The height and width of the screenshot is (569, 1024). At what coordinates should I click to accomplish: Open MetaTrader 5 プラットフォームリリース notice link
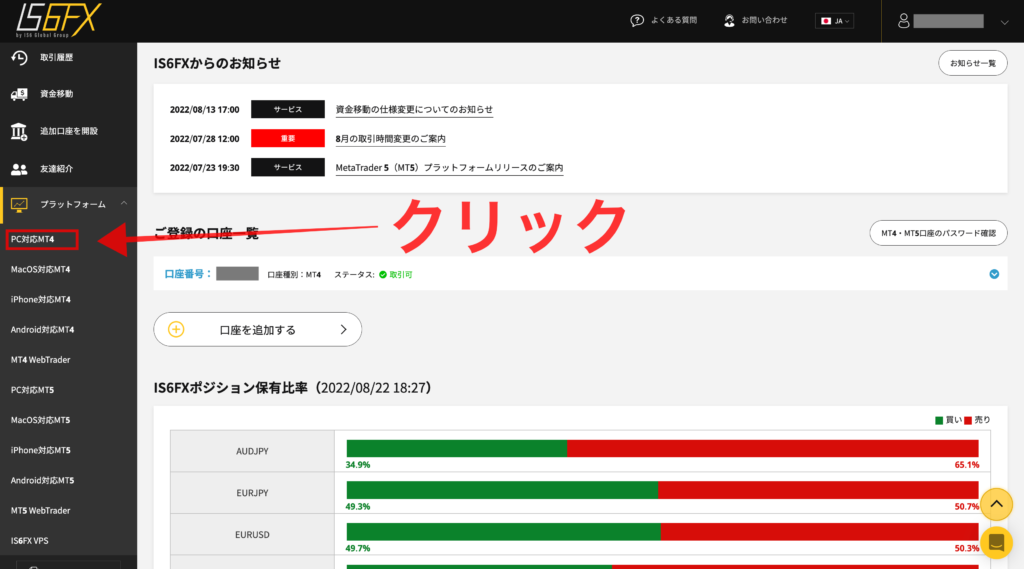[449, 168]
